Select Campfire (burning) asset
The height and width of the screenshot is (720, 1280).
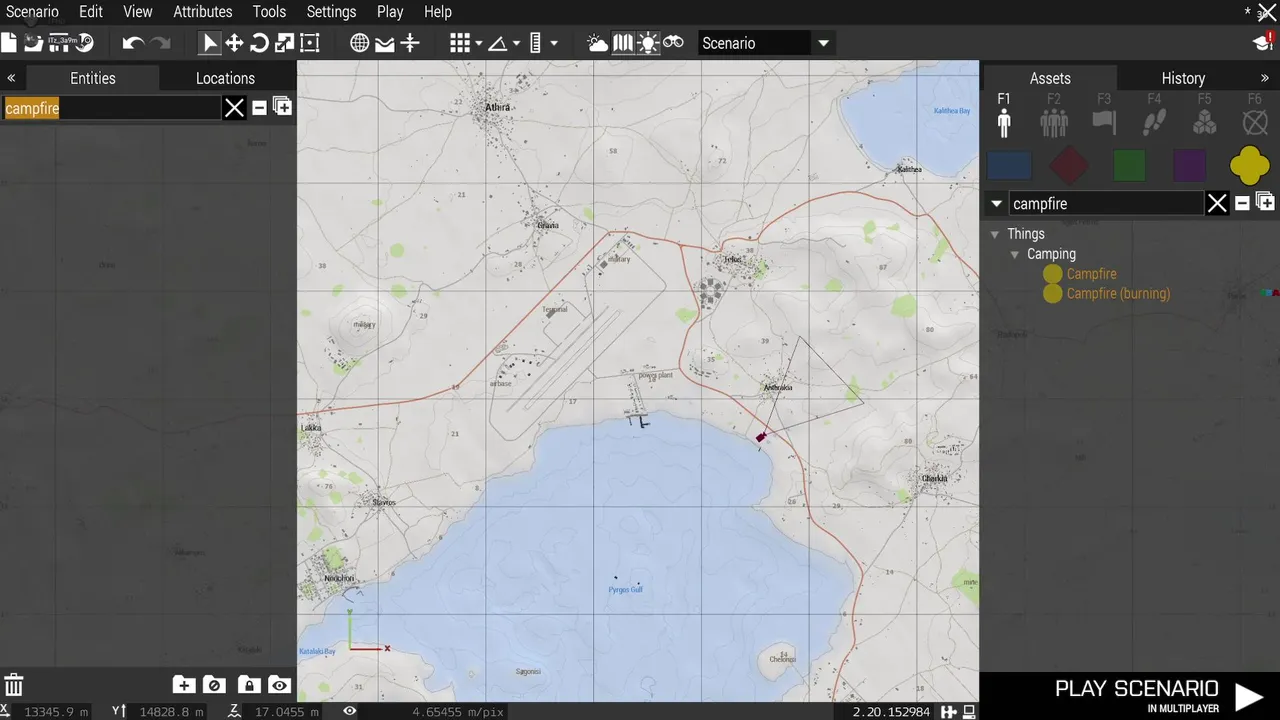coord(1118,294)
